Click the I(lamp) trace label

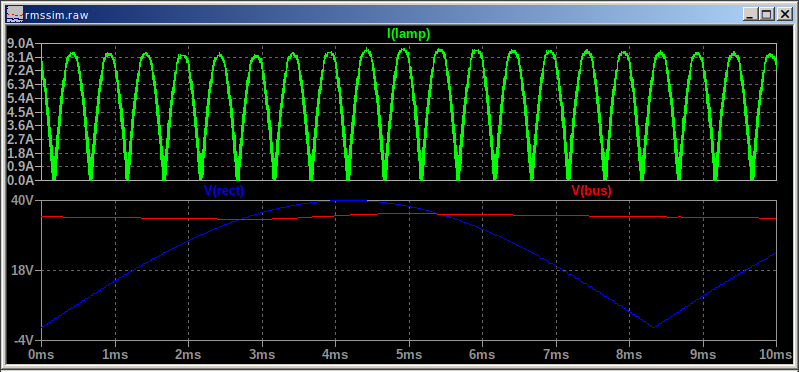point(409,34)
